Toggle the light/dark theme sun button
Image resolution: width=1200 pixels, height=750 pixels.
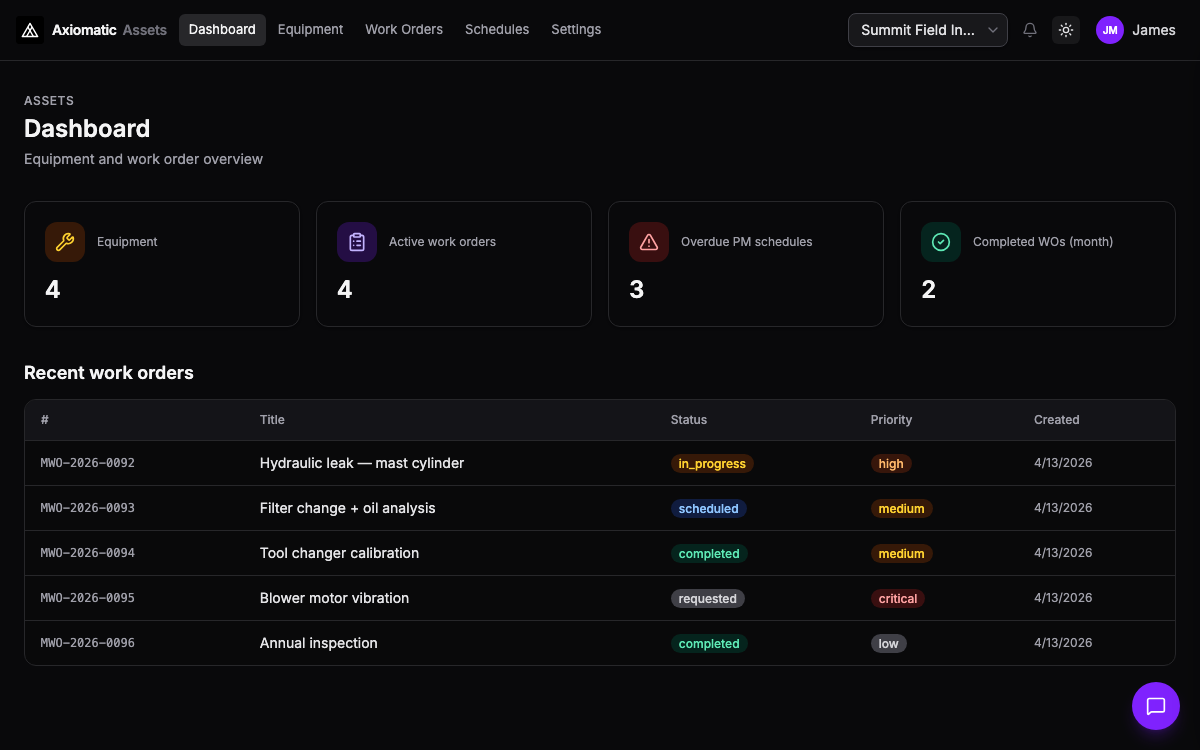1066,30
